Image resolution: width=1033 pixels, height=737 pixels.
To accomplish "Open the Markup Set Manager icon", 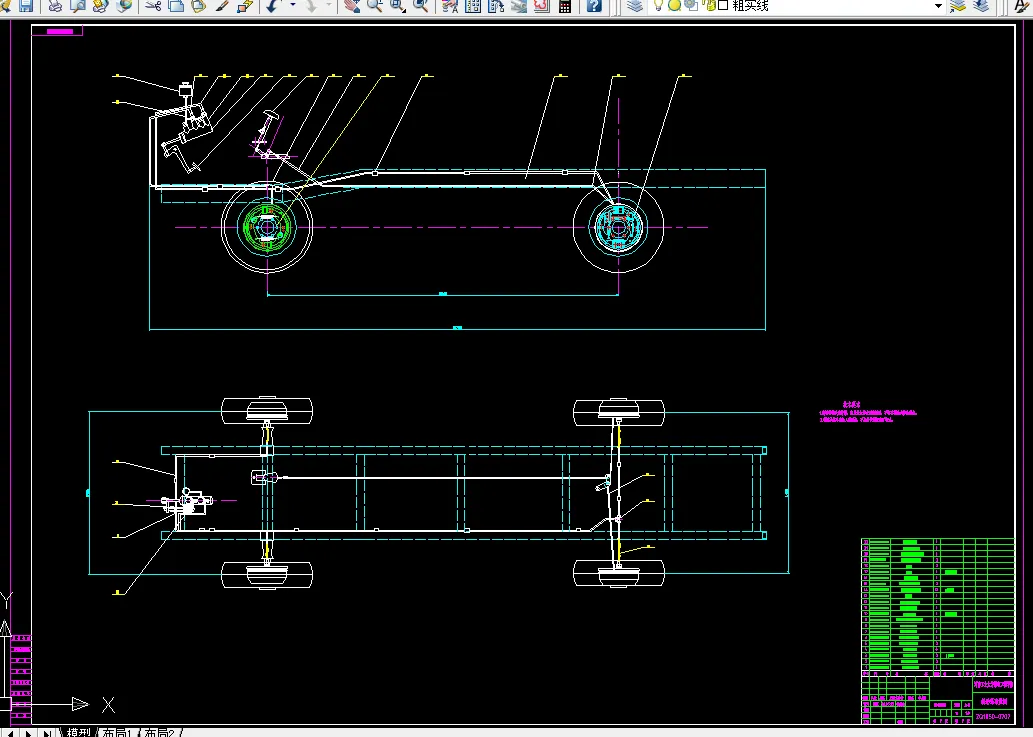I will tap(542, 6).
